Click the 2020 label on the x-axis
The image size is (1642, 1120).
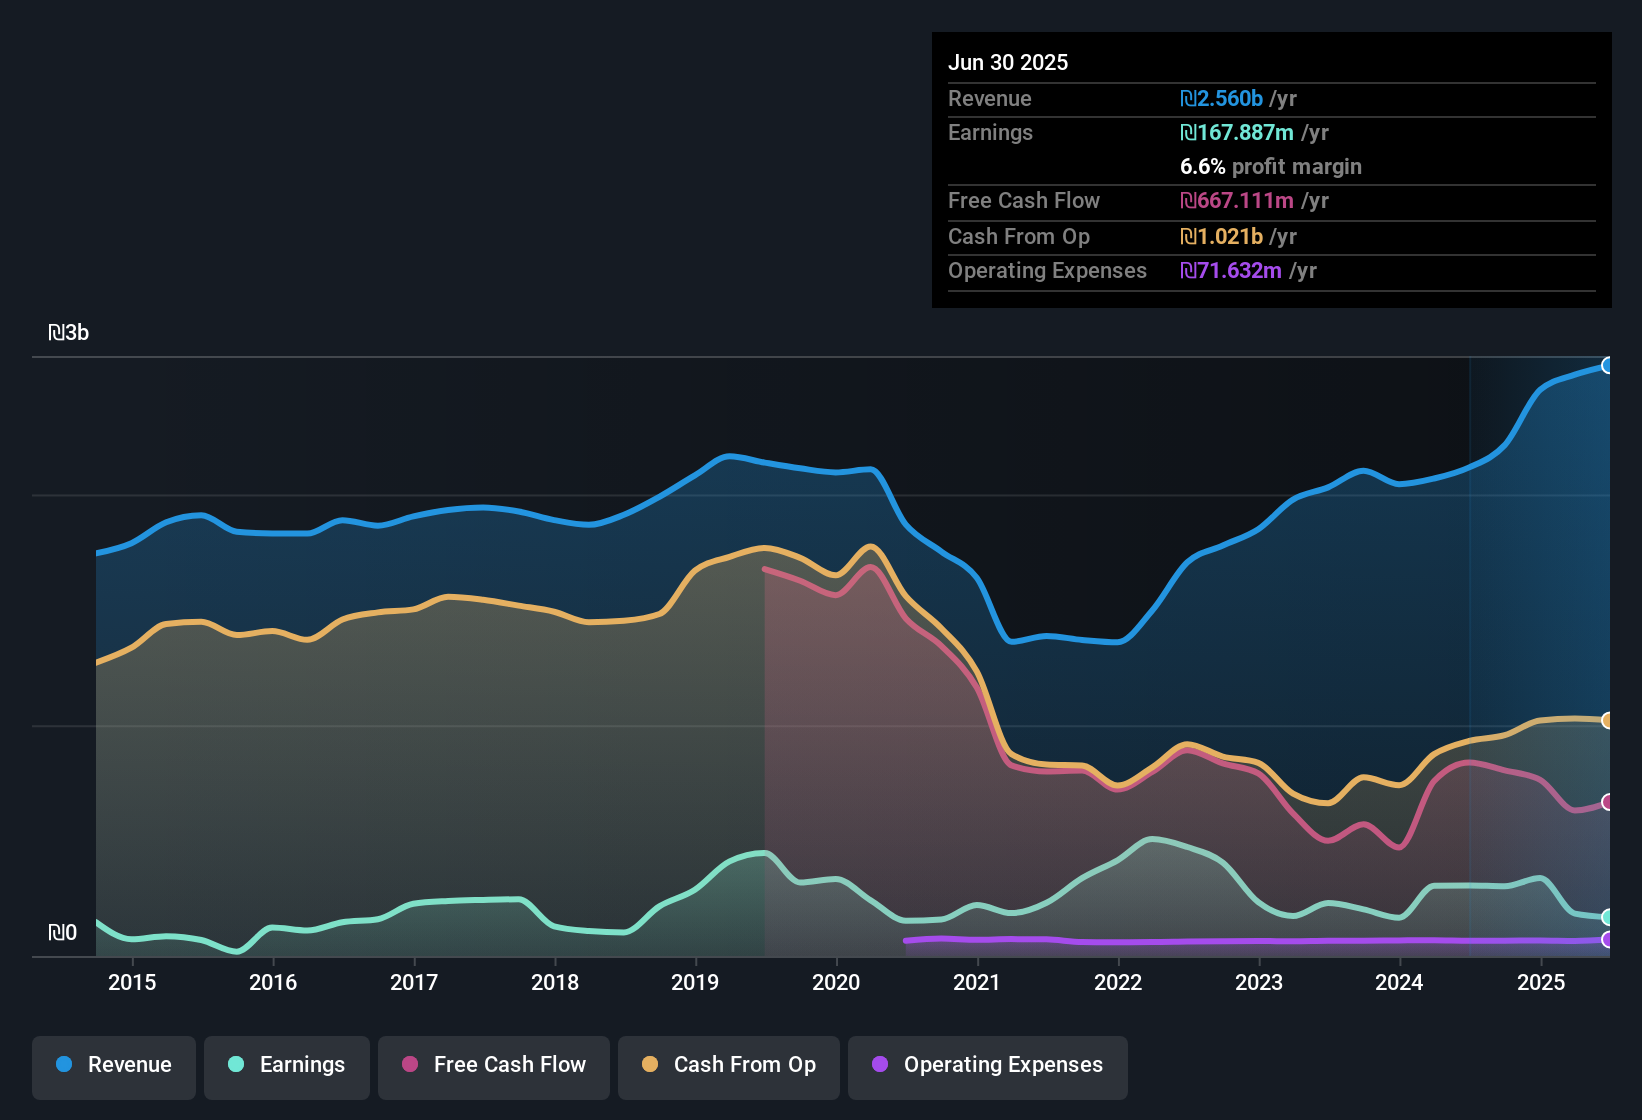[836, 982]
